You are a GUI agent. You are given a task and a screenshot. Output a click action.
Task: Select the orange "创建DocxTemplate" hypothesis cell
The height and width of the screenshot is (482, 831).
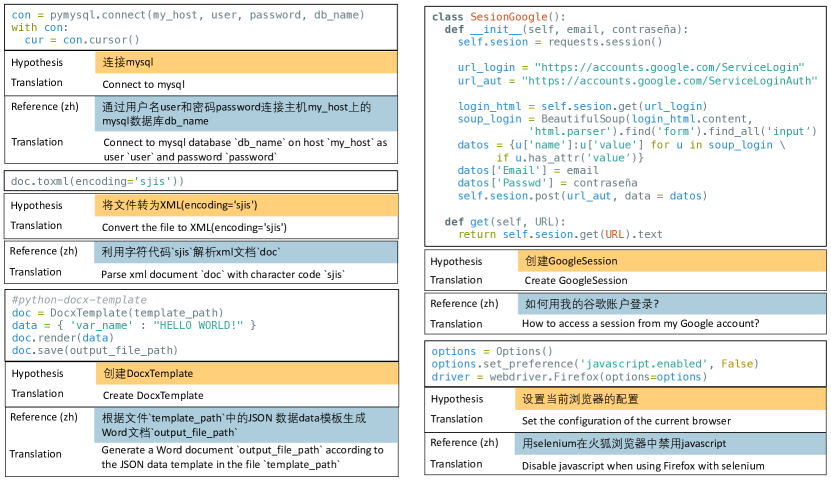247,374
